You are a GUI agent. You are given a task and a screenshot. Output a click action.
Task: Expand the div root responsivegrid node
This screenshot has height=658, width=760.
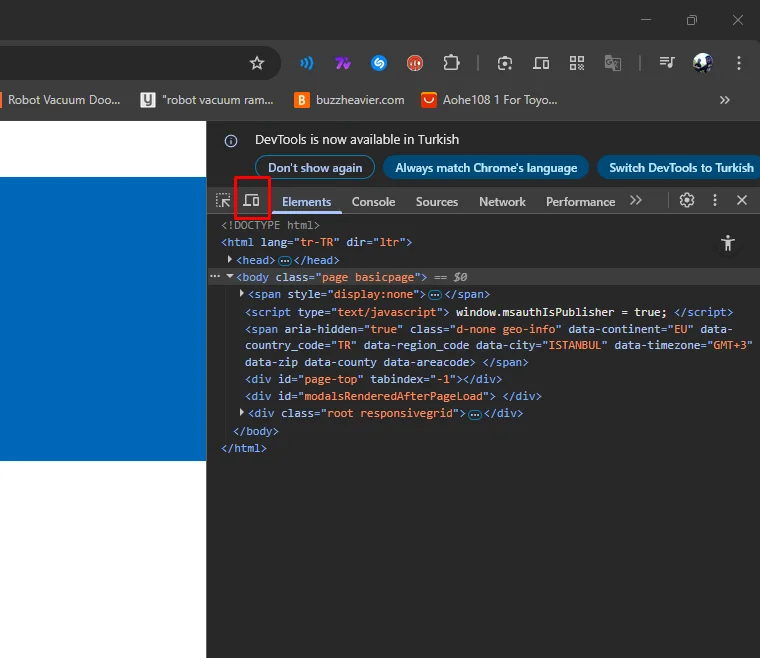(242, 413)
